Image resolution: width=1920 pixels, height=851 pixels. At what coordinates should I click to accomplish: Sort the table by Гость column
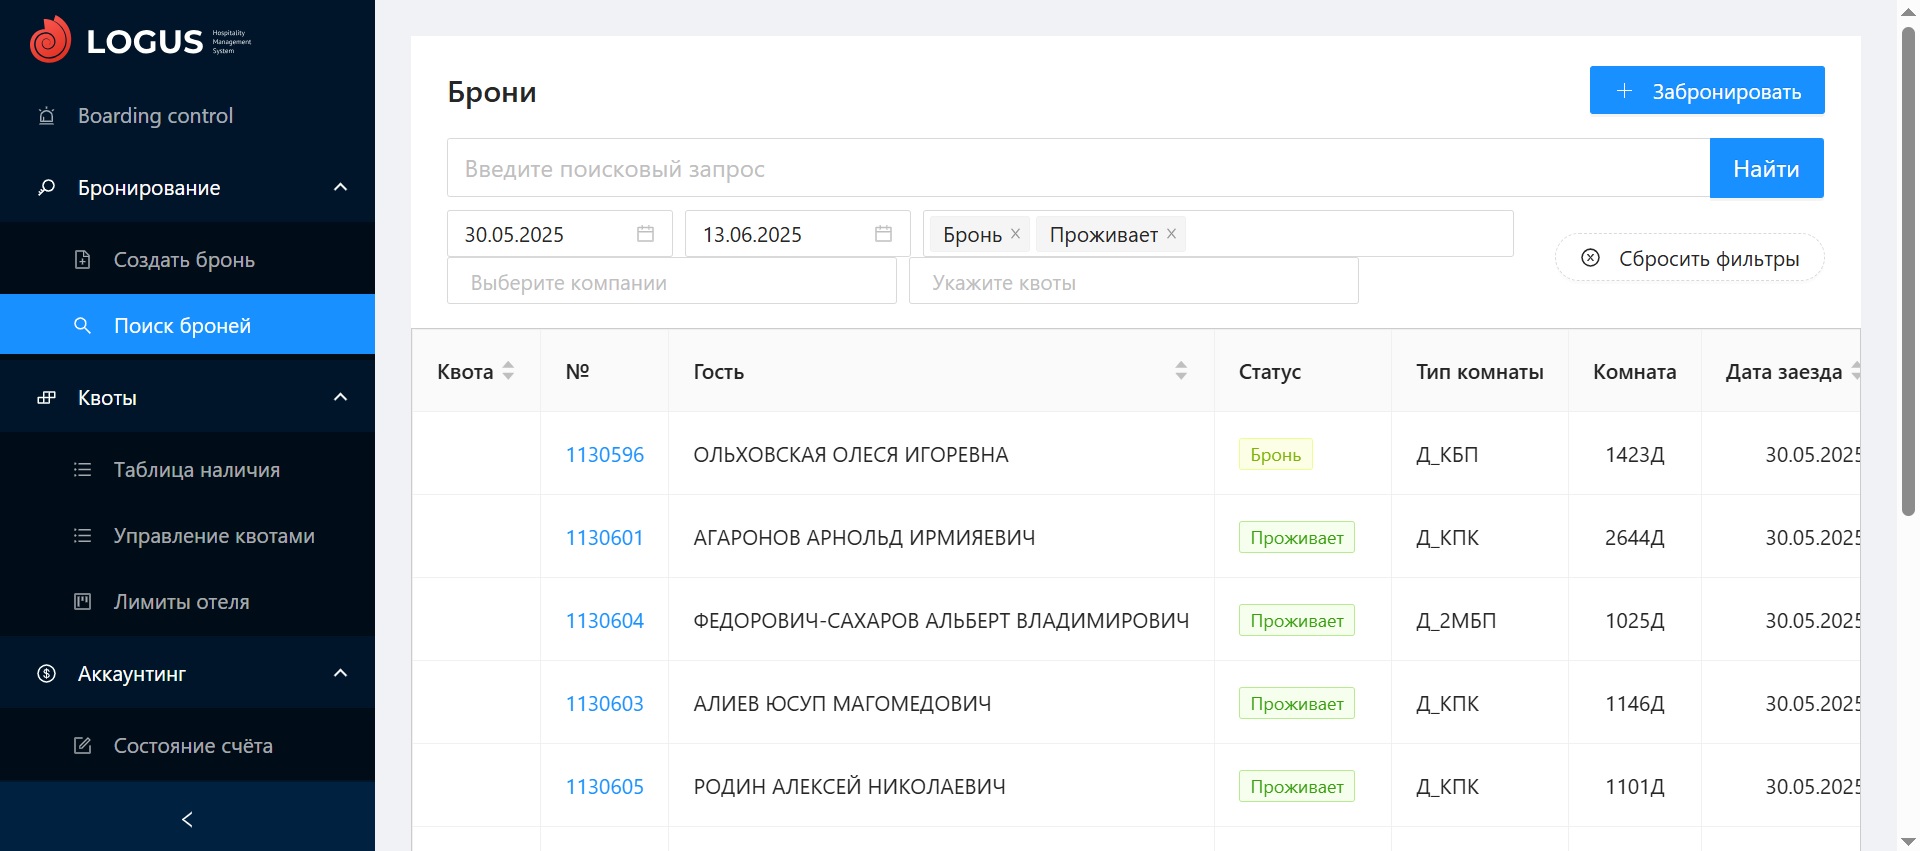[1181, 371]
